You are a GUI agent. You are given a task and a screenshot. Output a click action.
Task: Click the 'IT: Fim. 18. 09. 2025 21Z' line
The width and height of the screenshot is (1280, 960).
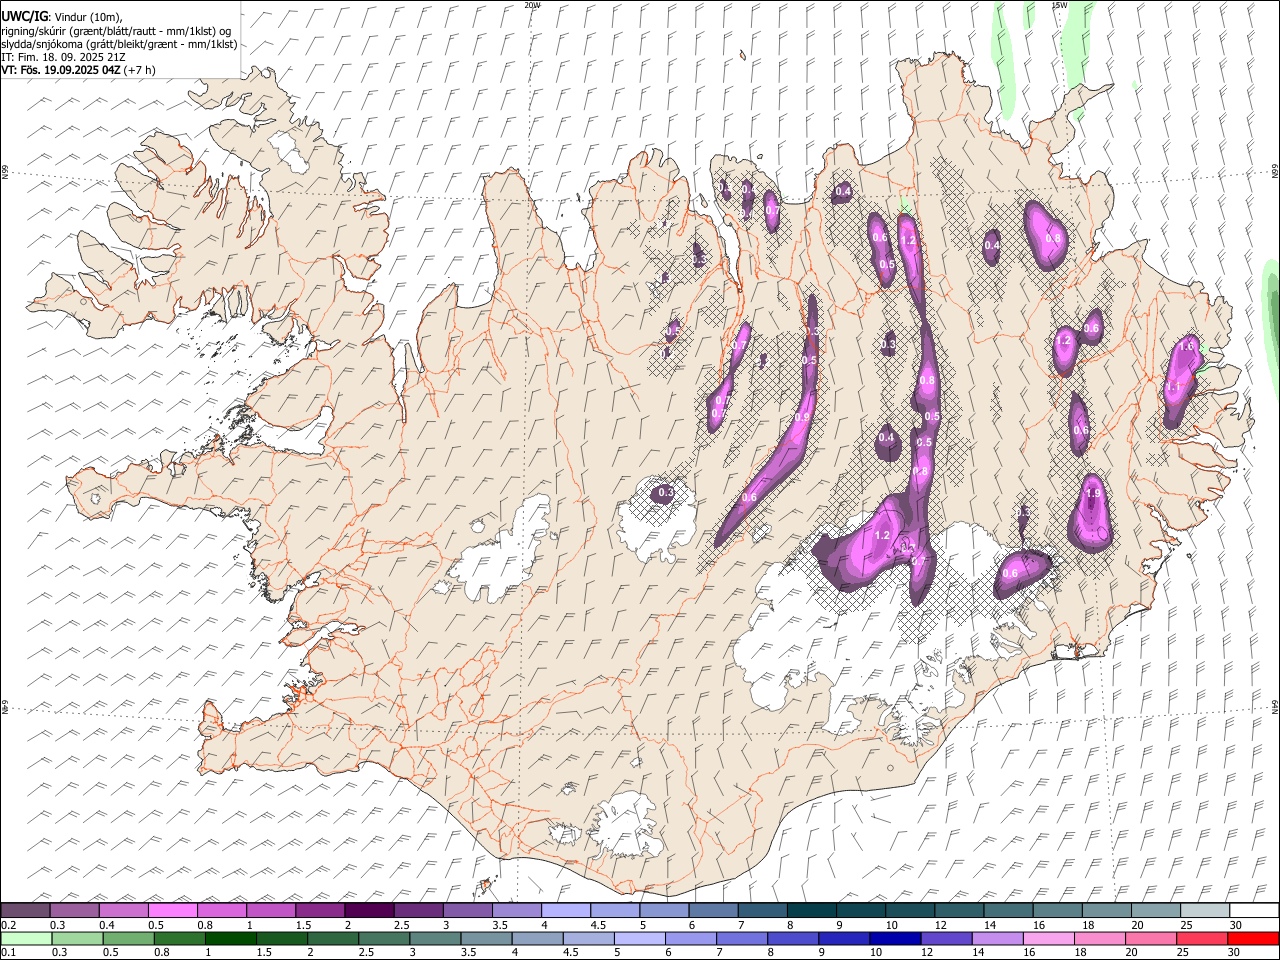coord(63,57)
